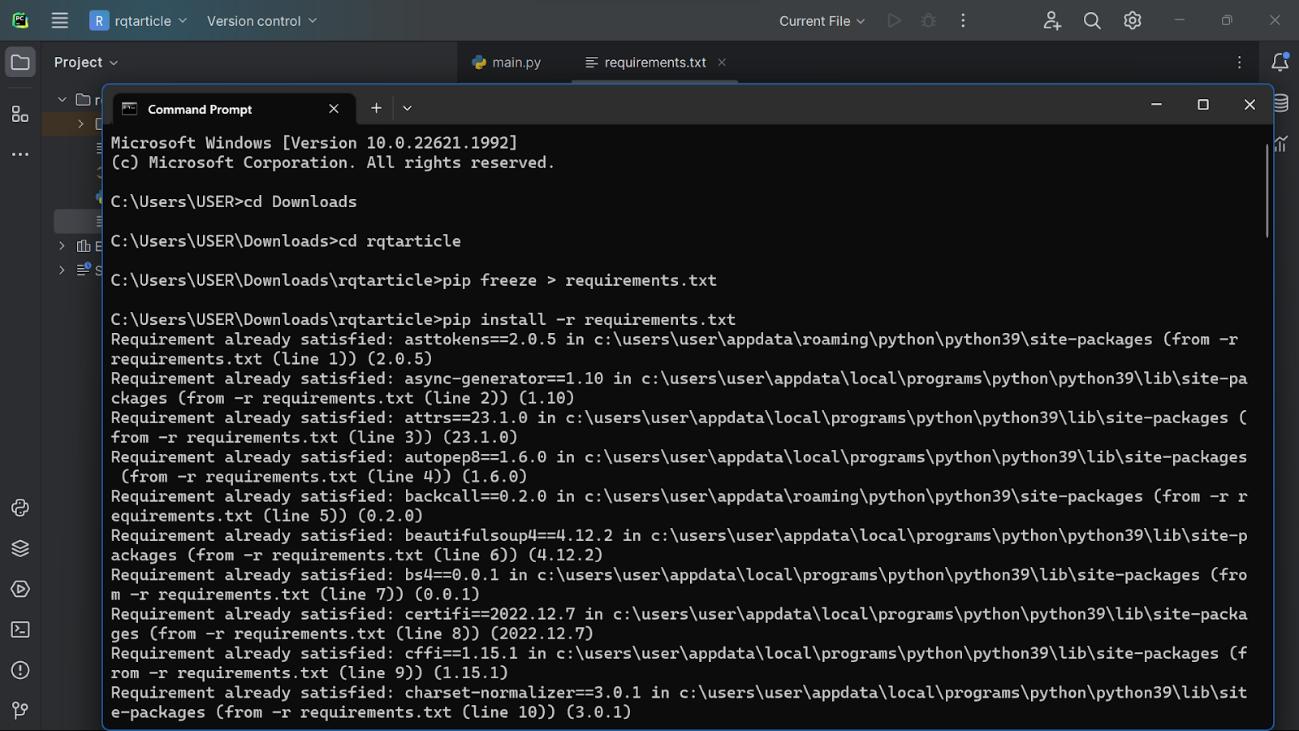Viewport: 1299px width, 731px height.
Task: Show the Problems tool window
Action: [20, 670]
